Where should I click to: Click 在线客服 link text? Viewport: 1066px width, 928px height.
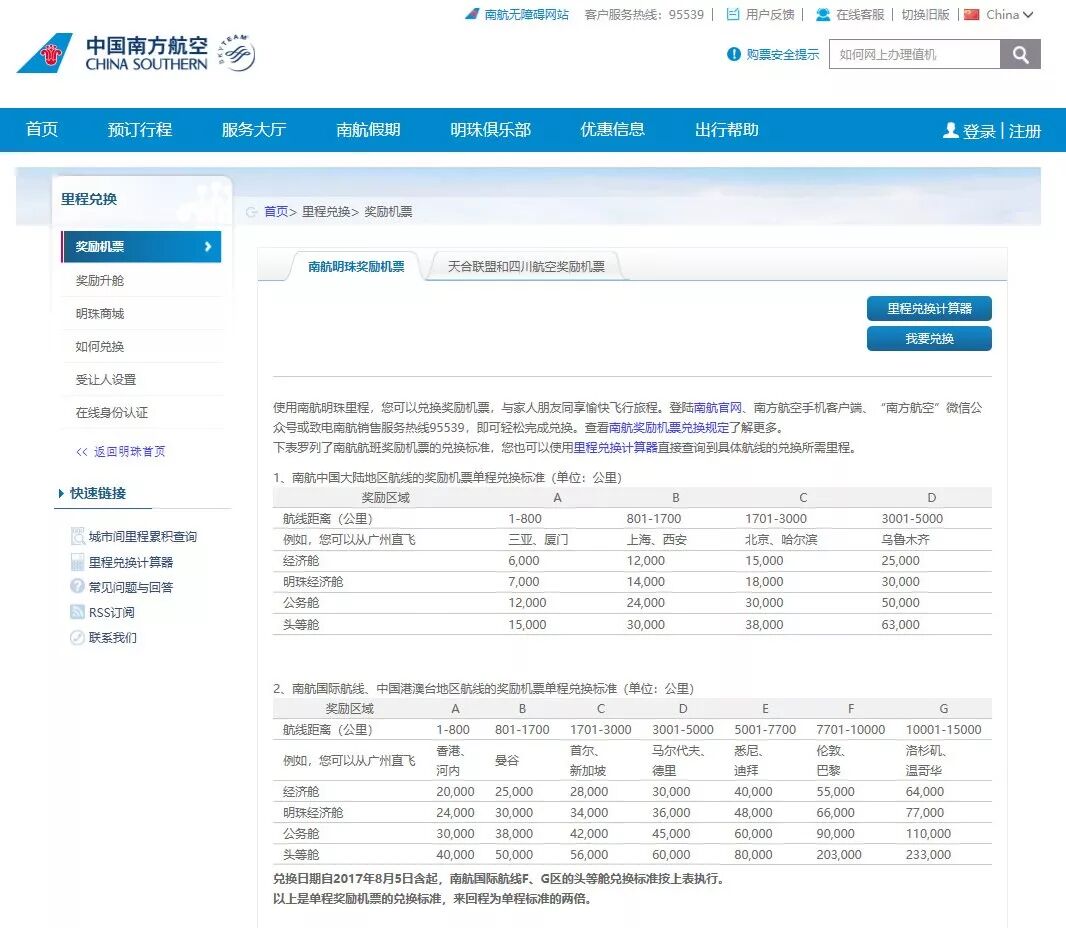(x=860, y=14)
